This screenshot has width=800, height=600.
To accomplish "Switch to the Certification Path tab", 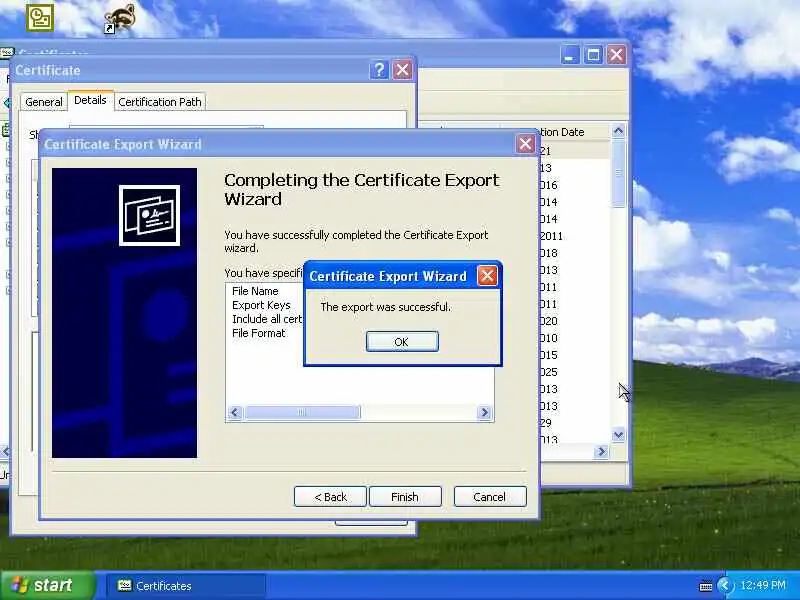I will pyautogui.click(x=160, y=102).
